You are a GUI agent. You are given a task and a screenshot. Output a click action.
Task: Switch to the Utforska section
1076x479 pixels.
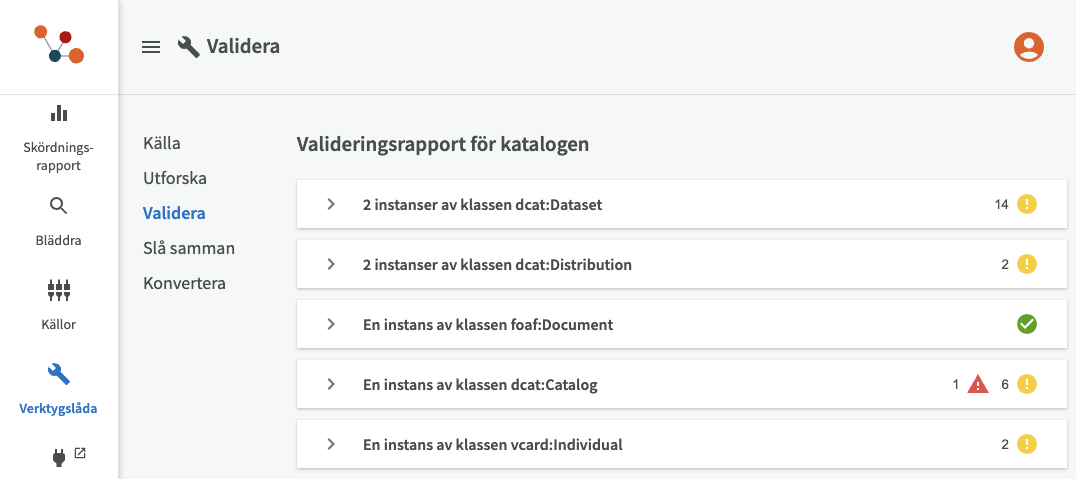175,178
